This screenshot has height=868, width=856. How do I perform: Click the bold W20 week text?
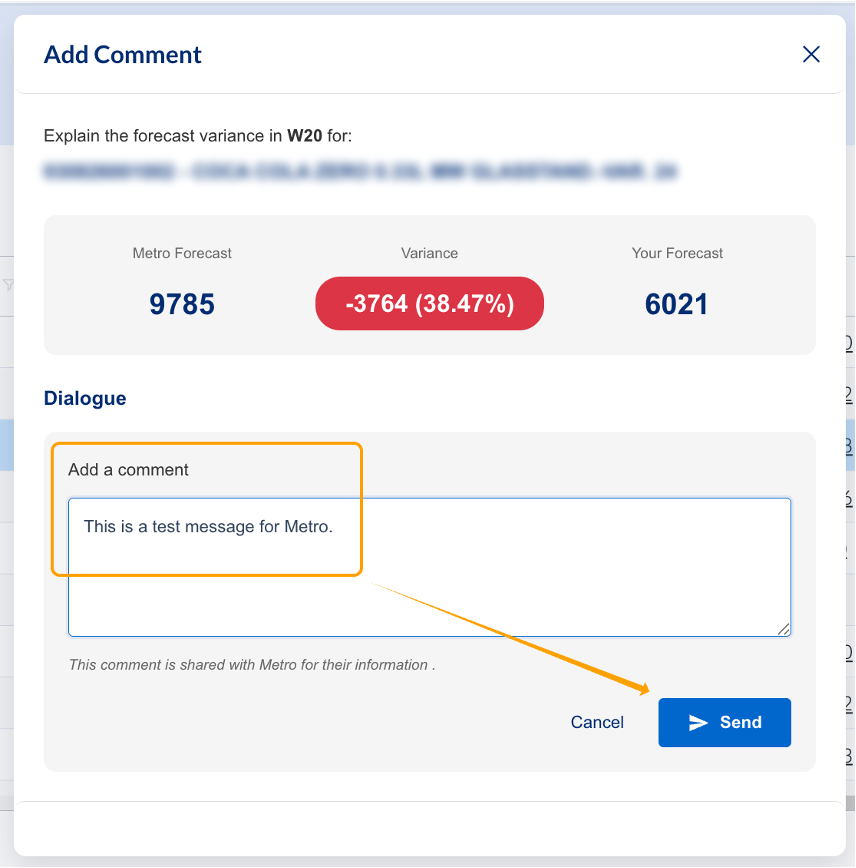click(x=305, y=136)
